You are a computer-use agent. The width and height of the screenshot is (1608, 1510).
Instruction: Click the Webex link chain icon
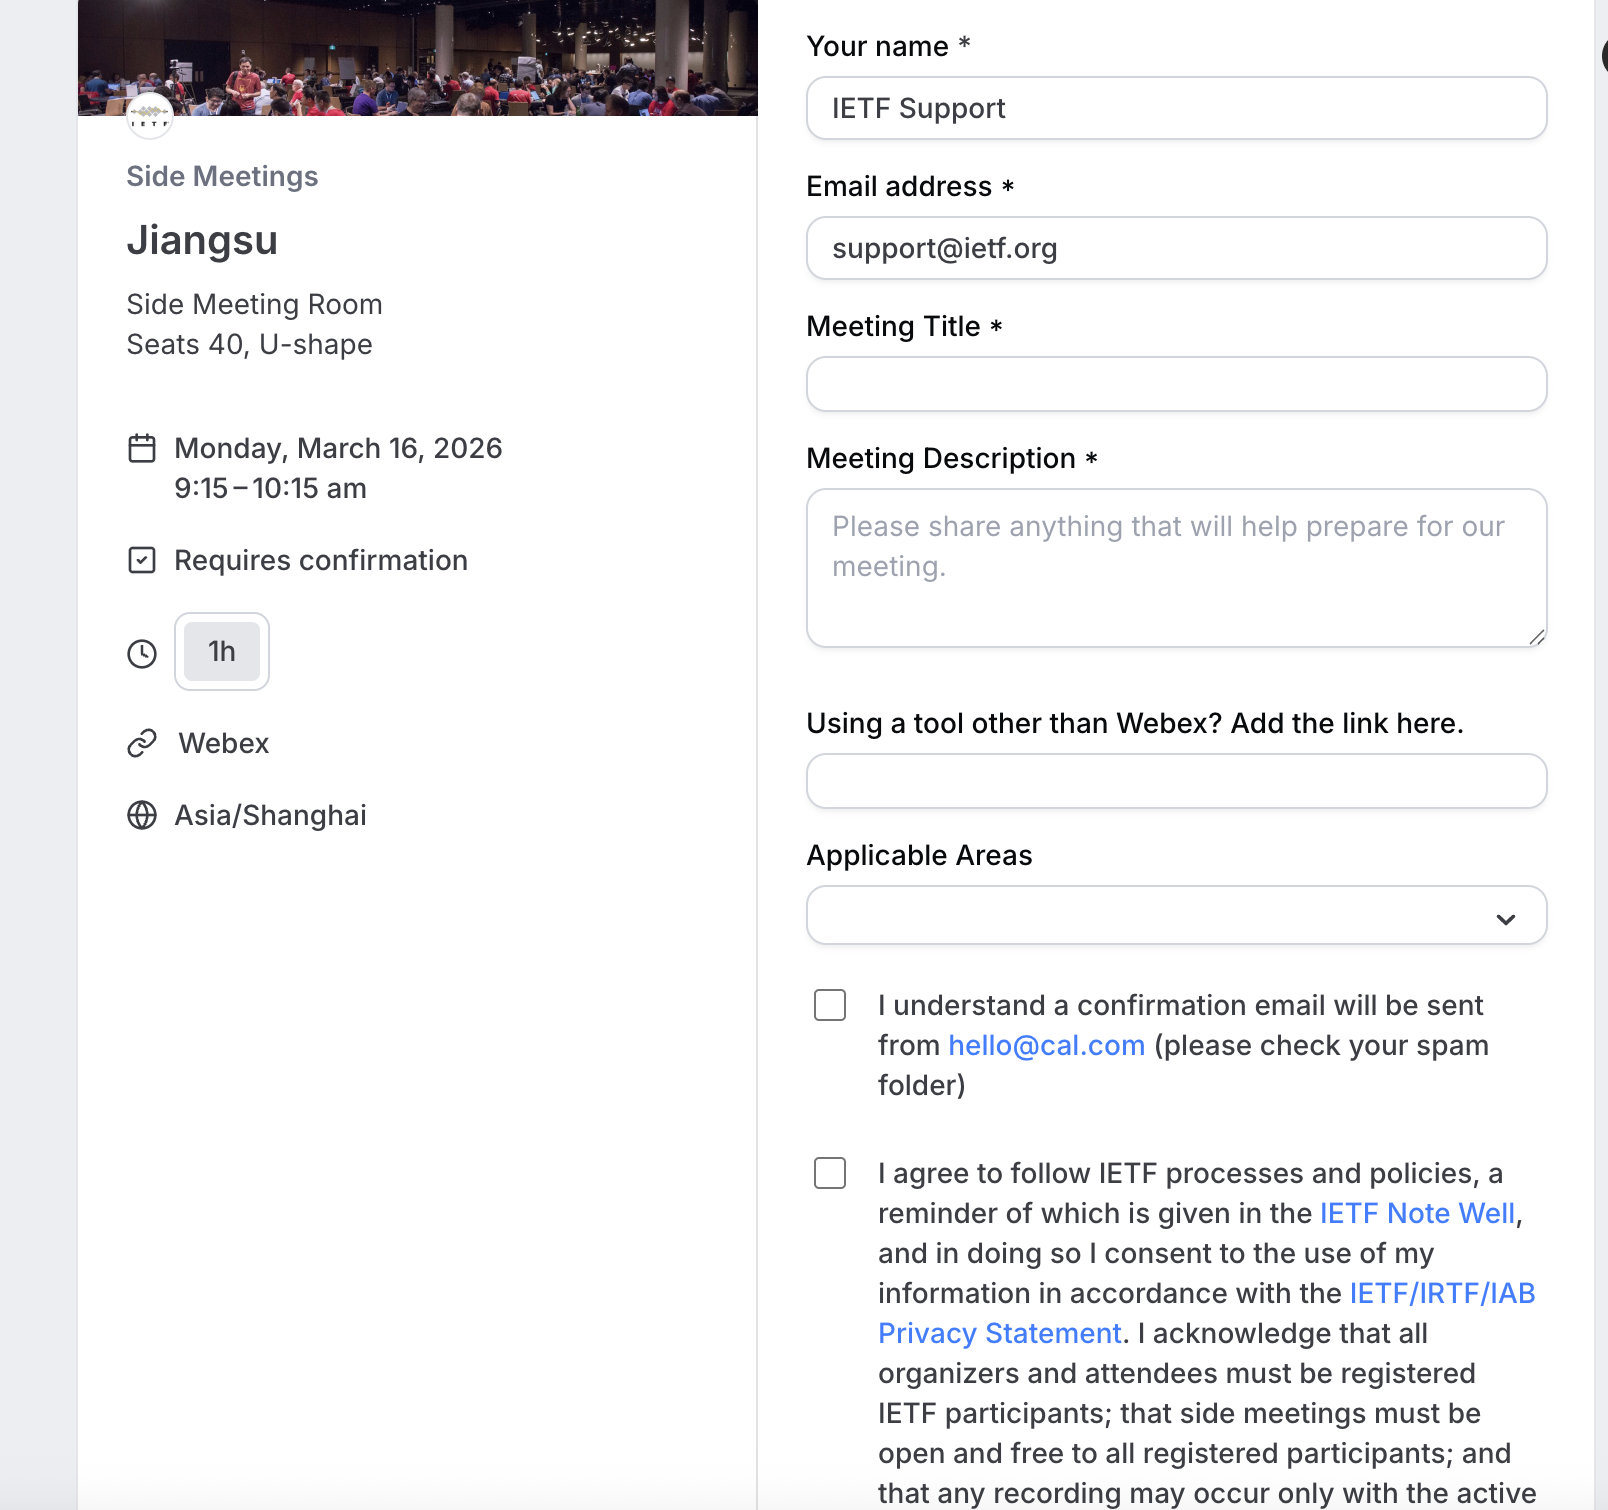pos(142,743)
